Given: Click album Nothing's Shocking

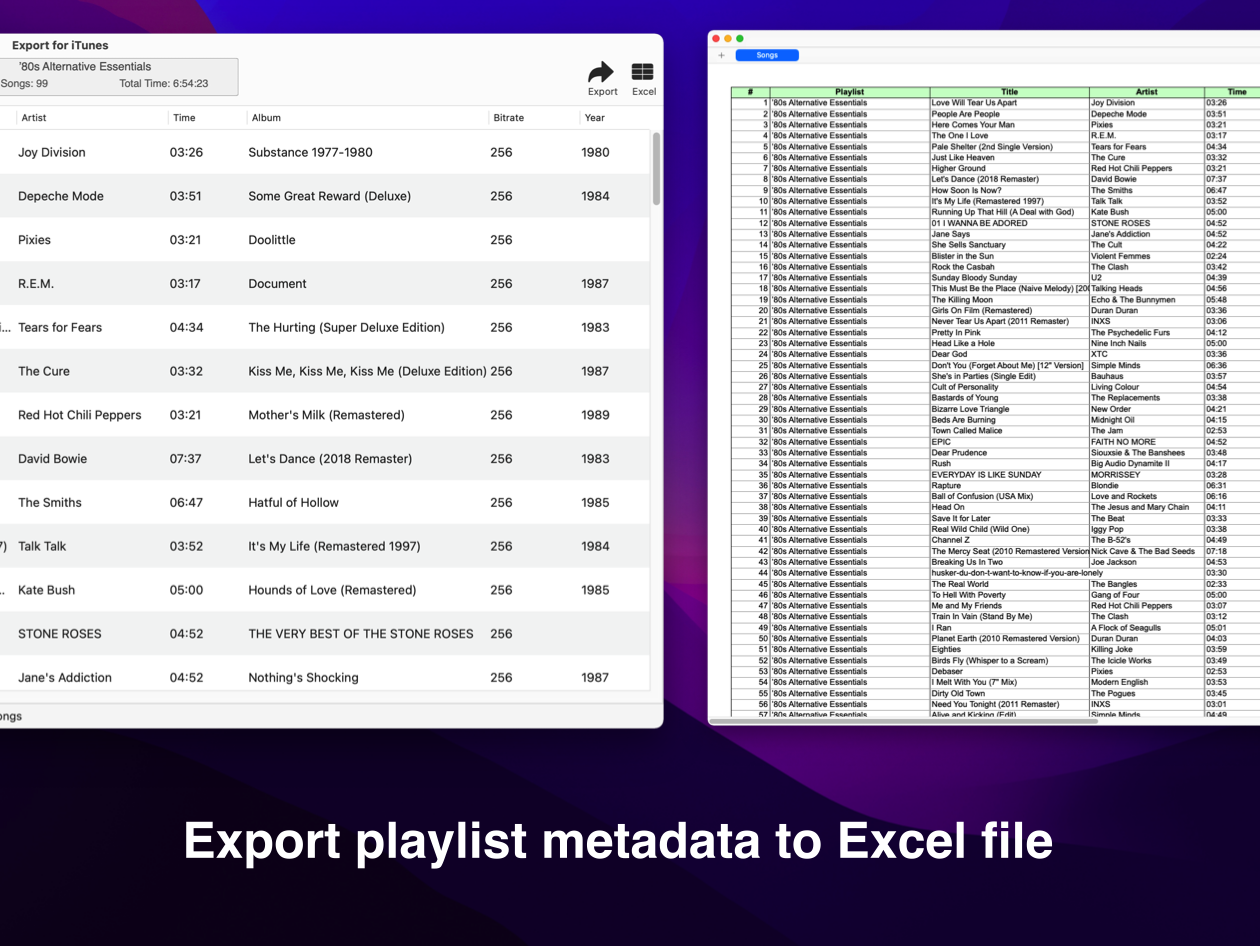Looking at the screenshot, I should click(303, 678).
